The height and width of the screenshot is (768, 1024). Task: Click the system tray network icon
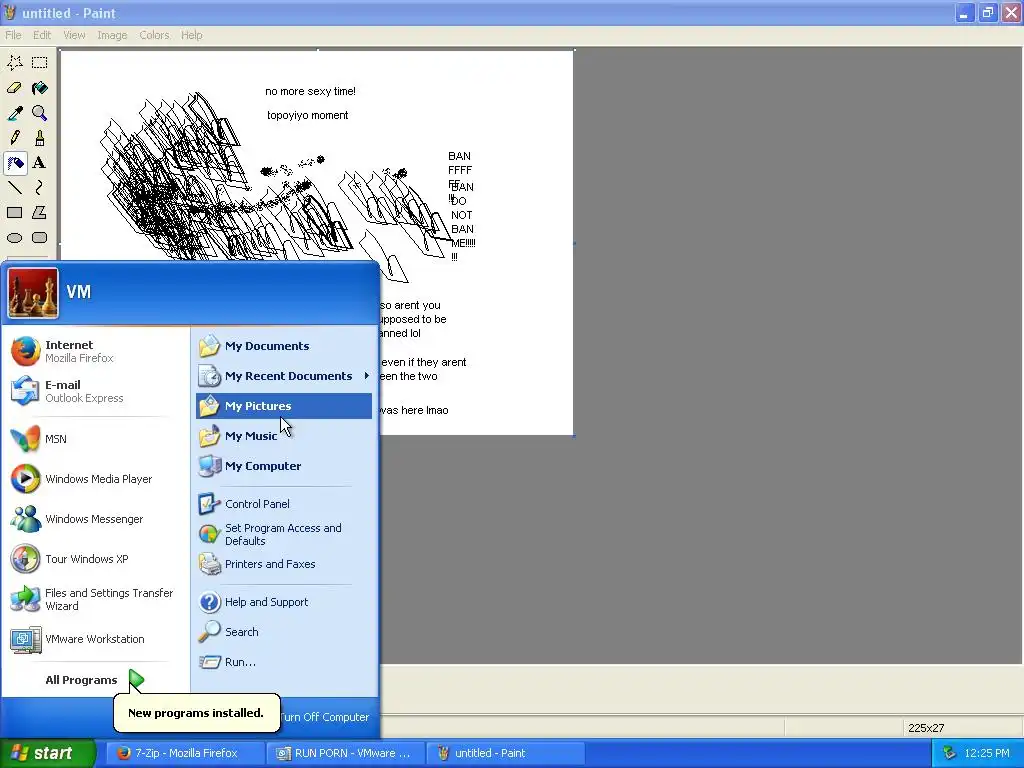coord(950,754)
